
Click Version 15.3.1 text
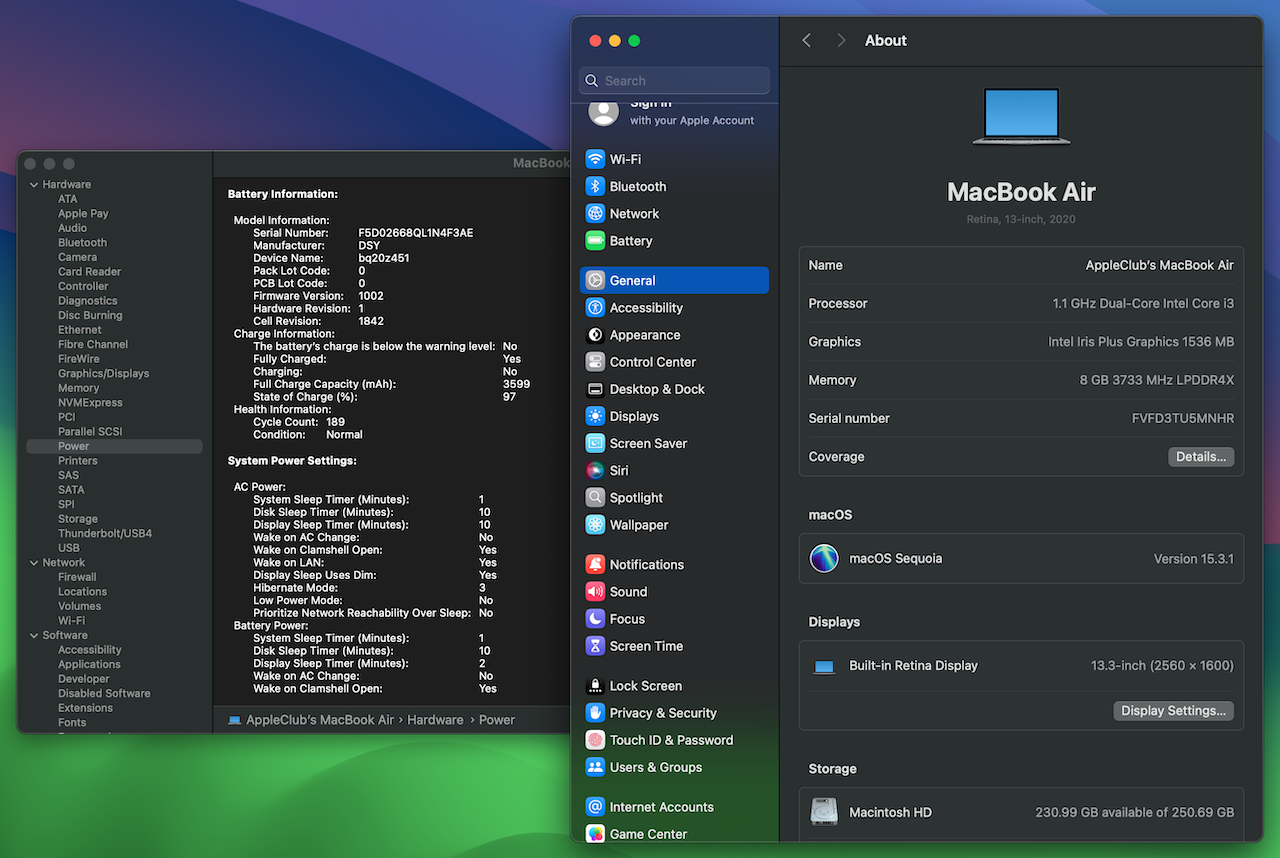tap(1194, 558)
